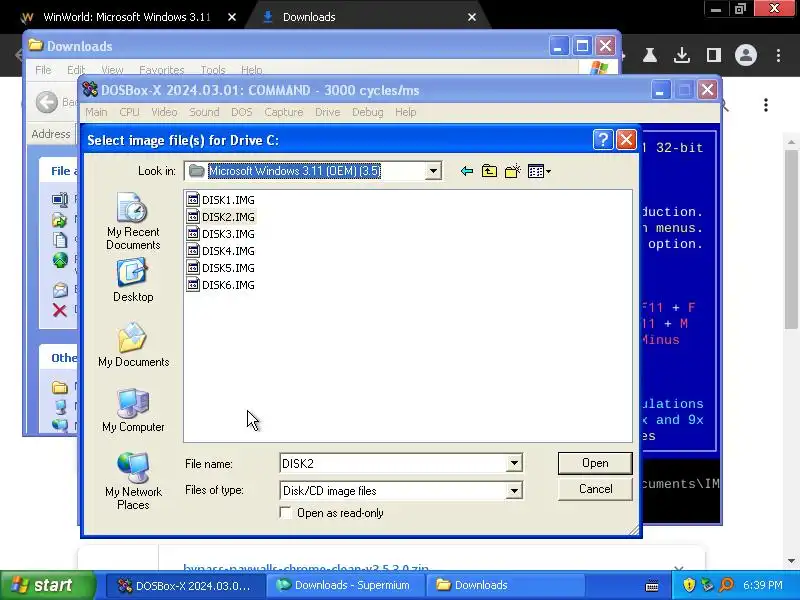
Task: Switch to Downloads - Supermium taskbar button
Action: pyautogui.click(x=344, y=585)
